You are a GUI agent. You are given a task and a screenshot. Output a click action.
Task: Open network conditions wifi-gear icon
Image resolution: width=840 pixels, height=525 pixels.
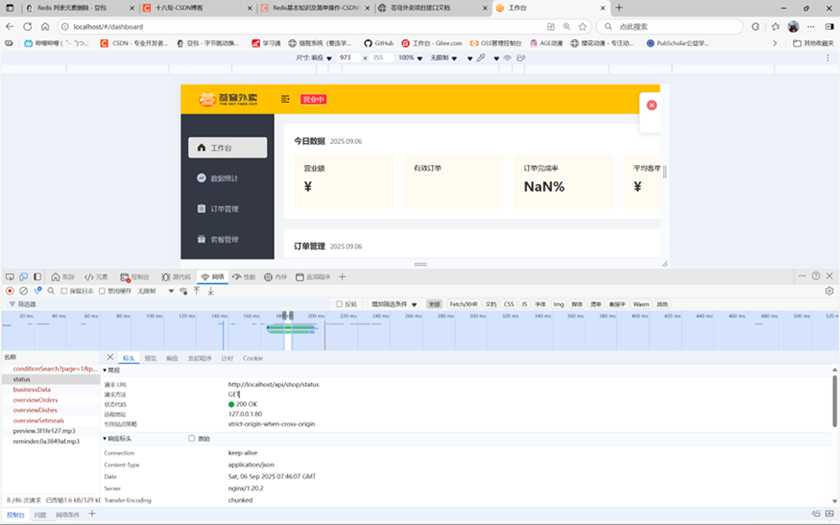pyautogui.click(x=183, y=291)
